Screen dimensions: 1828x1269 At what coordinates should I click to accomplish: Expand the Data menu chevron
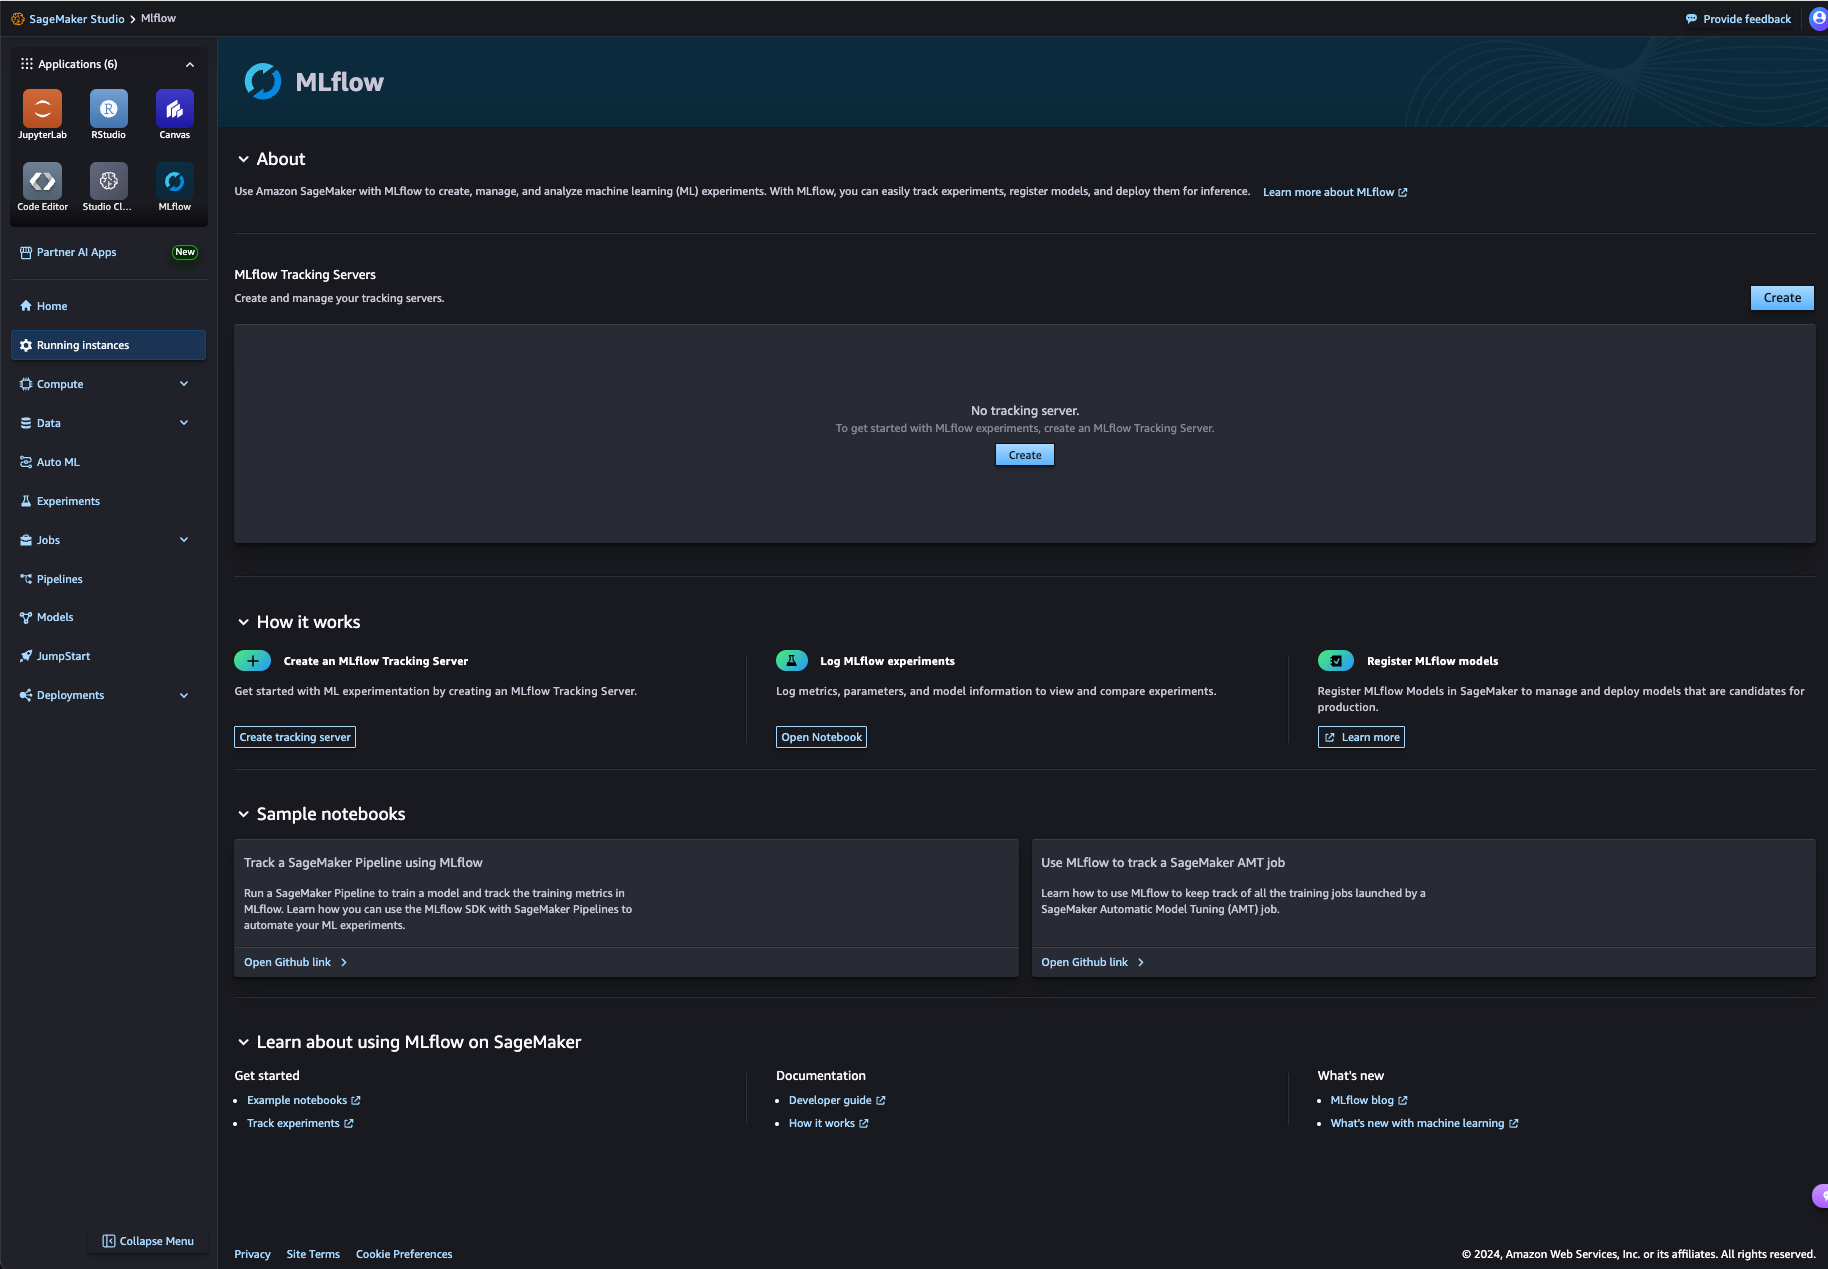tap(184, 423)
